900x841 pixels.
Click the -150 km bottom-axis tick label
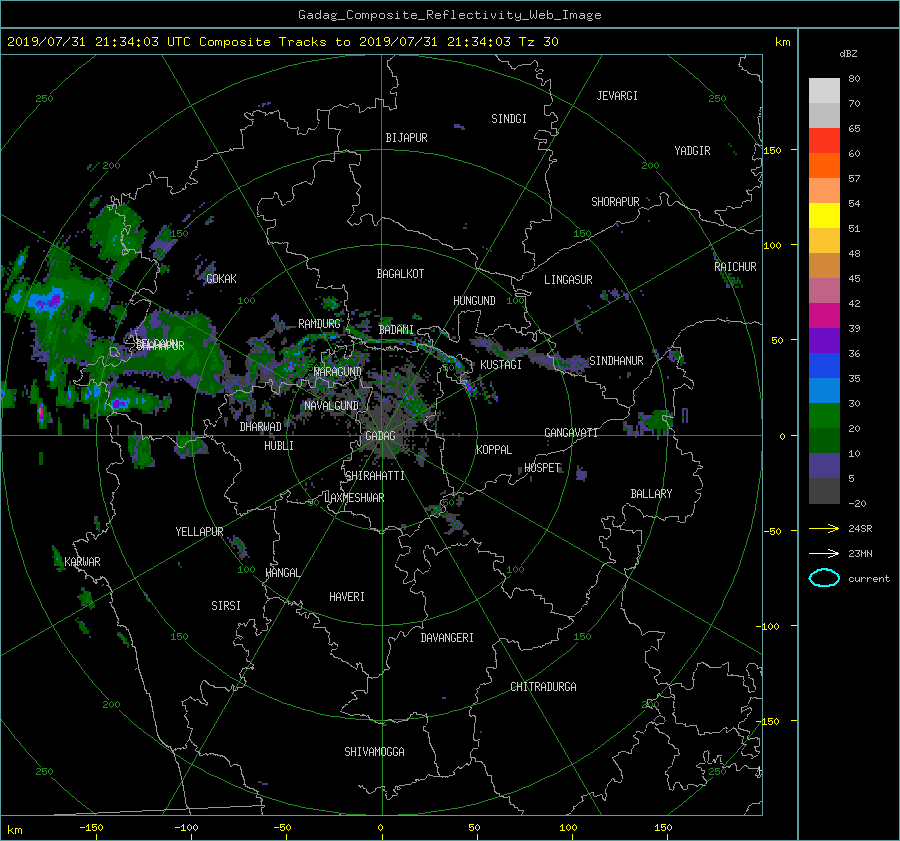(91, 827)
